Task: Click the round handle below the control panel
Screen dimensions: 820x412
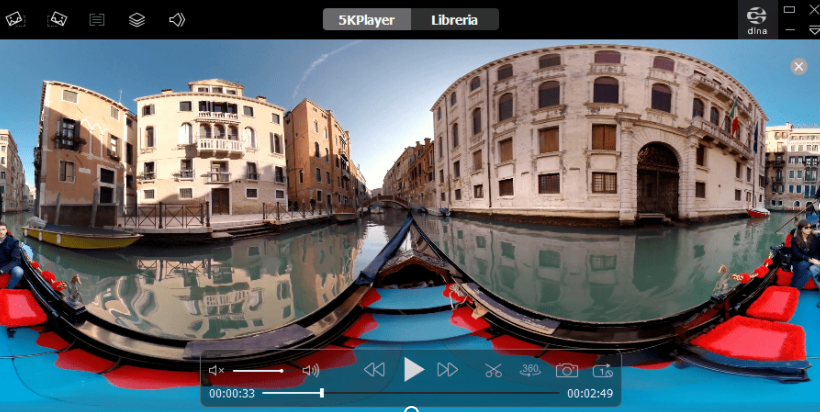Action: pyautogui.click(x=412, y=409)
